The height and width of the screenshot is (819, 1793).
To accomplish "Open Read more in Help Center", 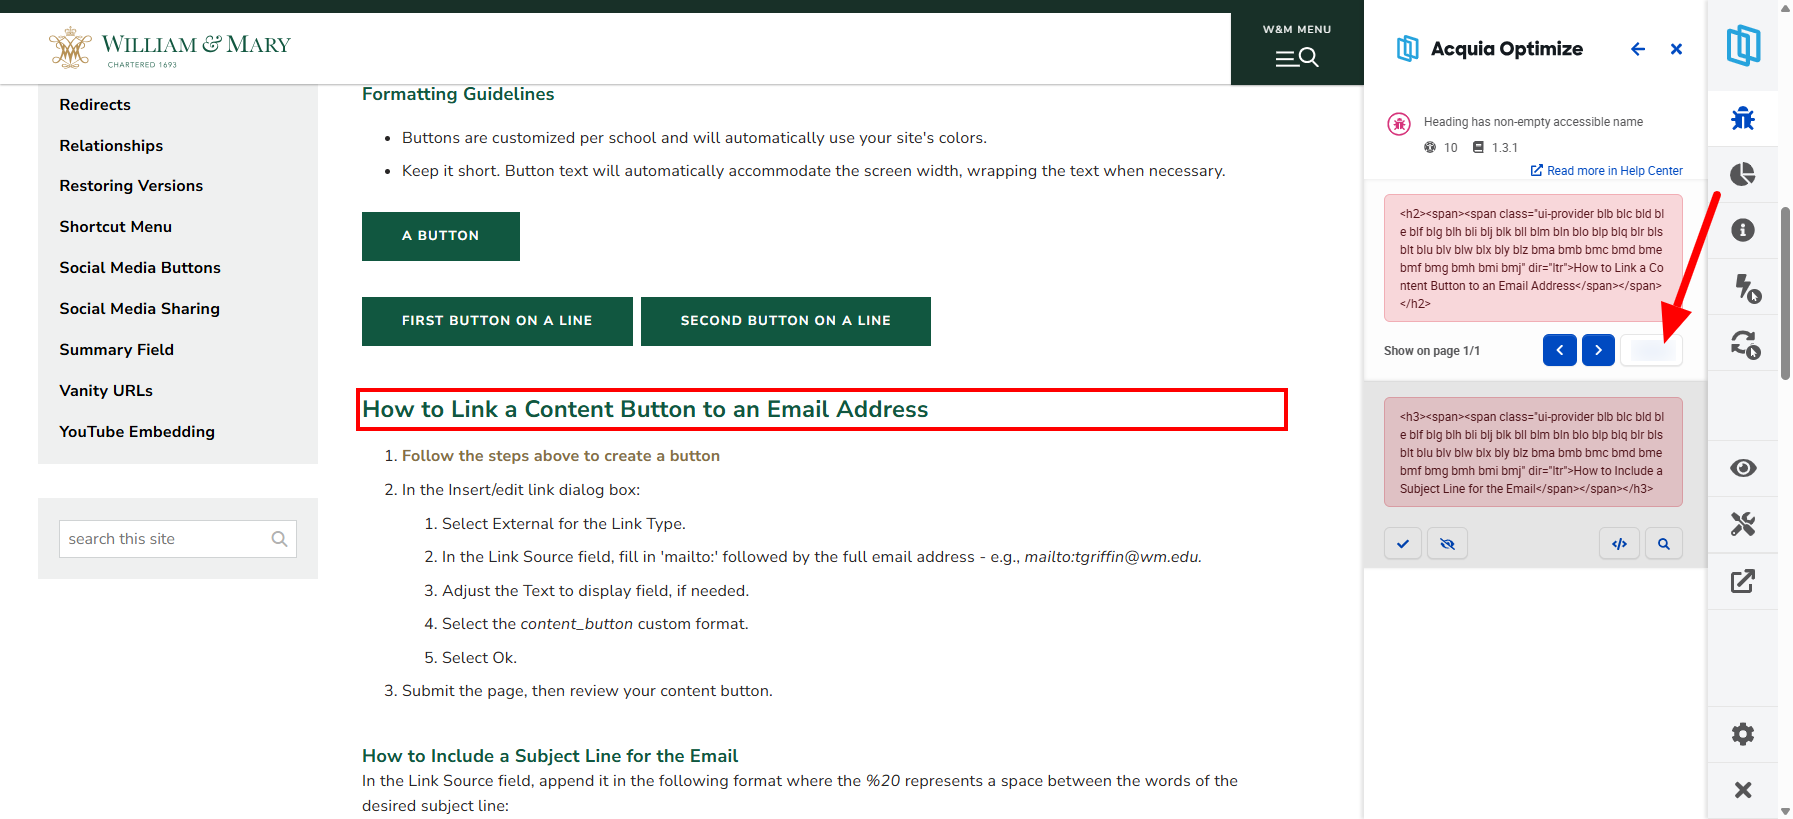I will point(1607,171).
